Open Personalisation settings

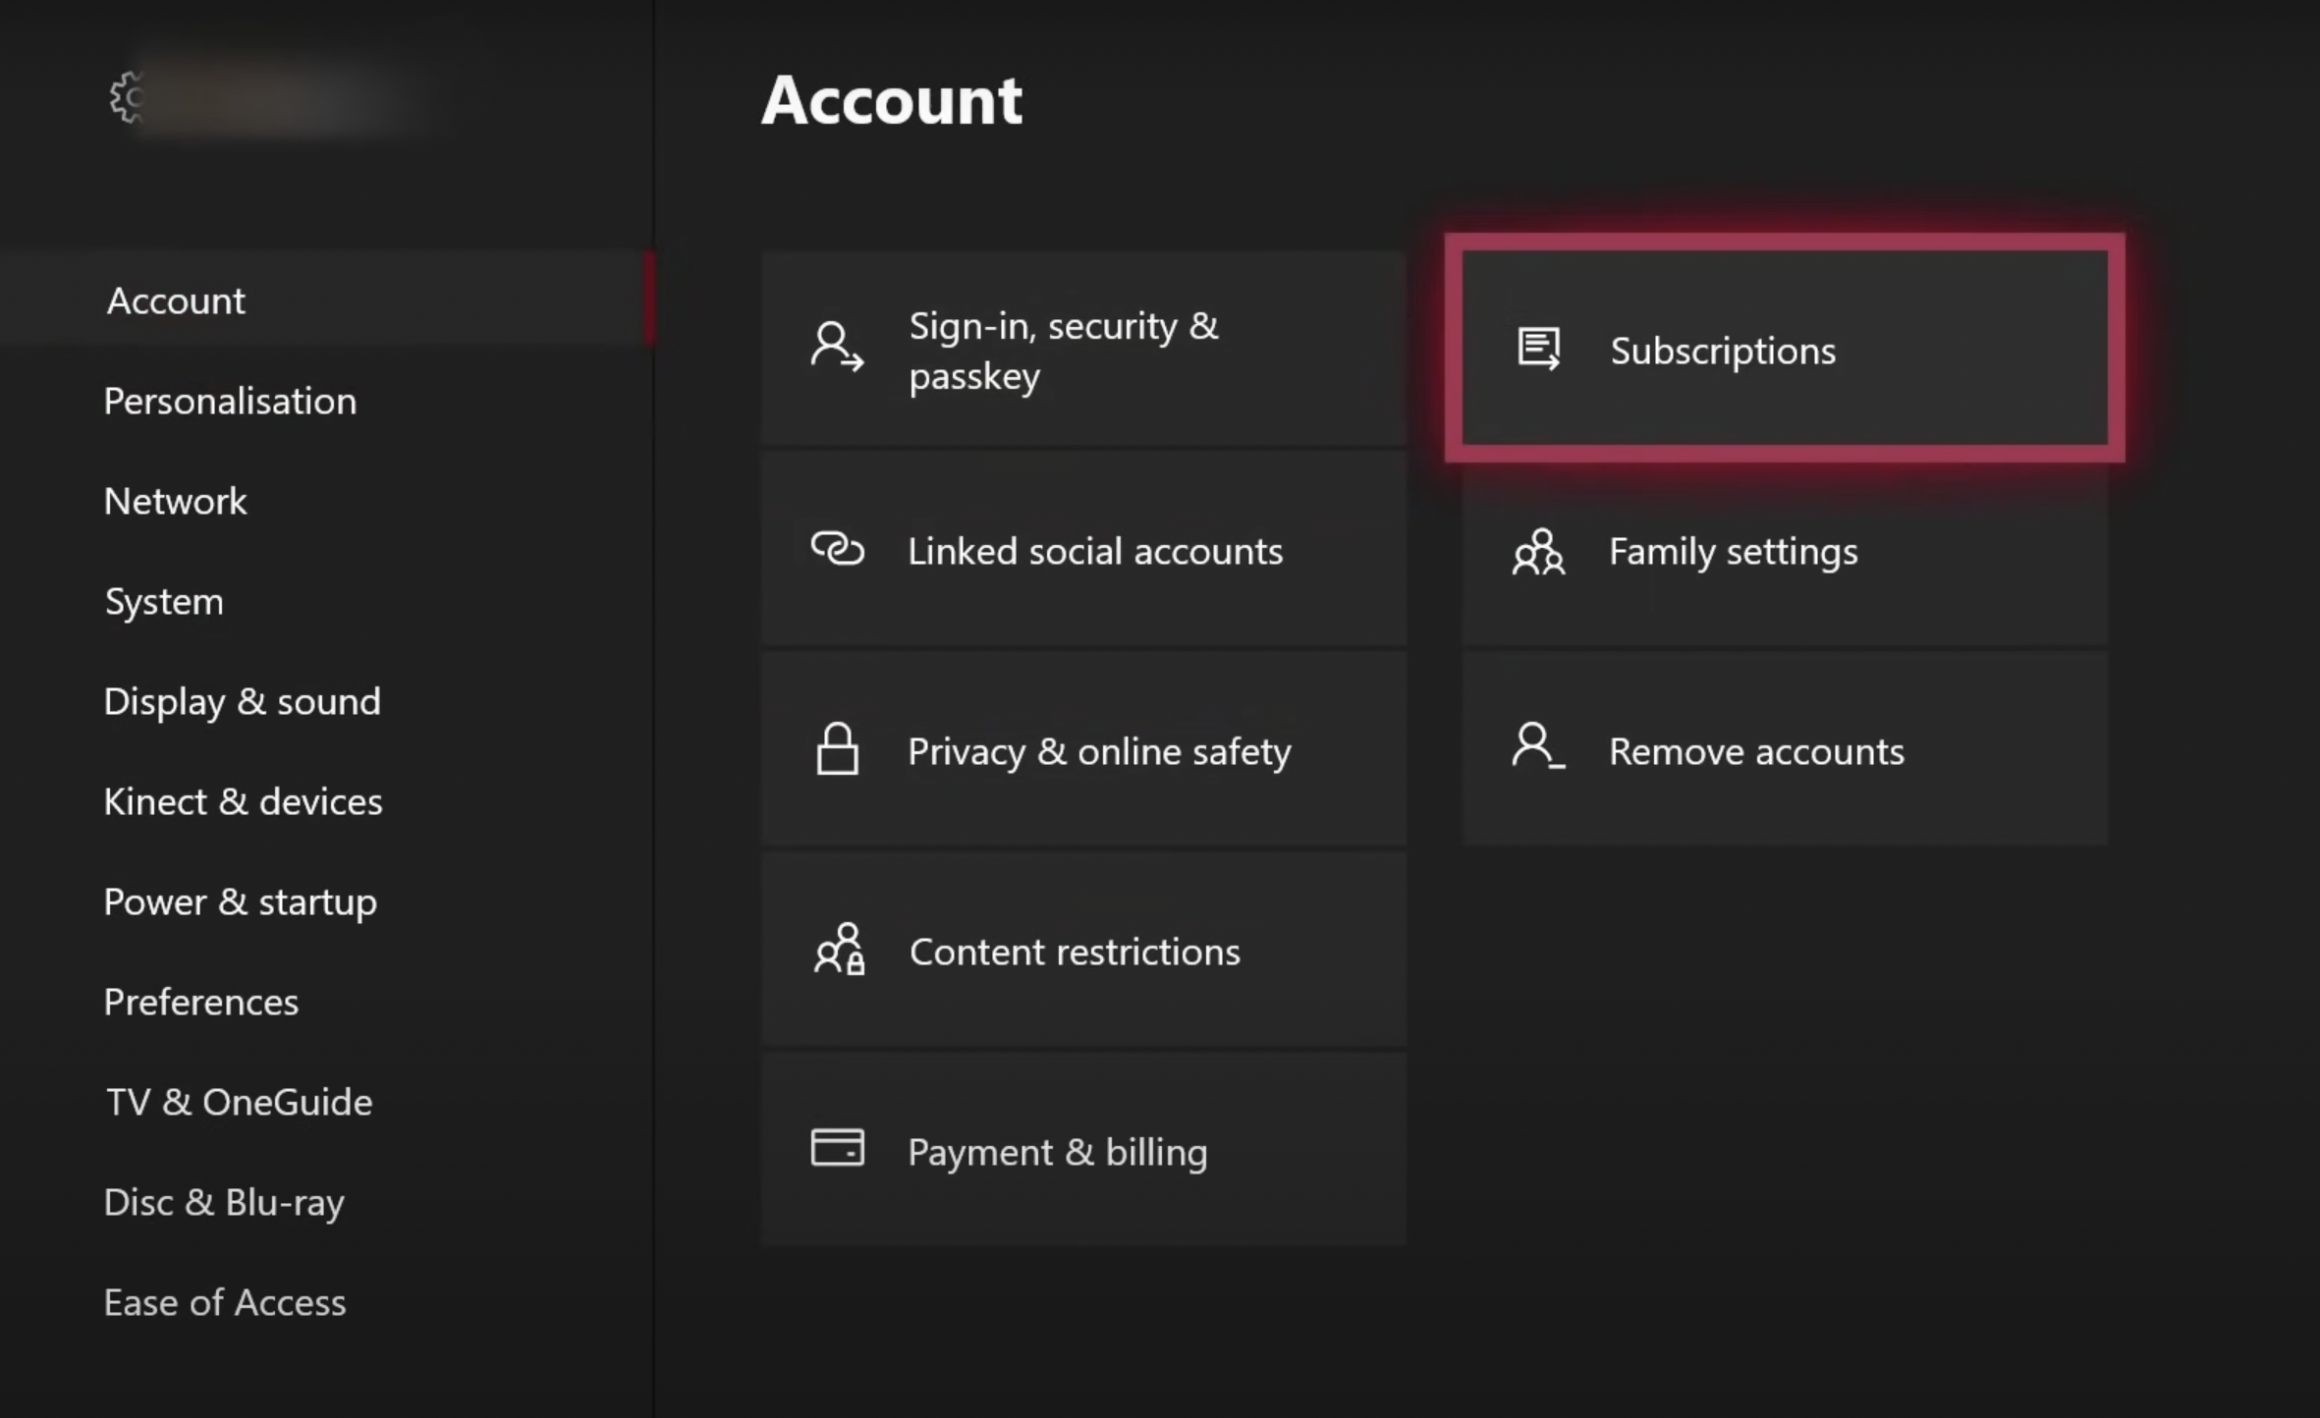click(230, 401)
